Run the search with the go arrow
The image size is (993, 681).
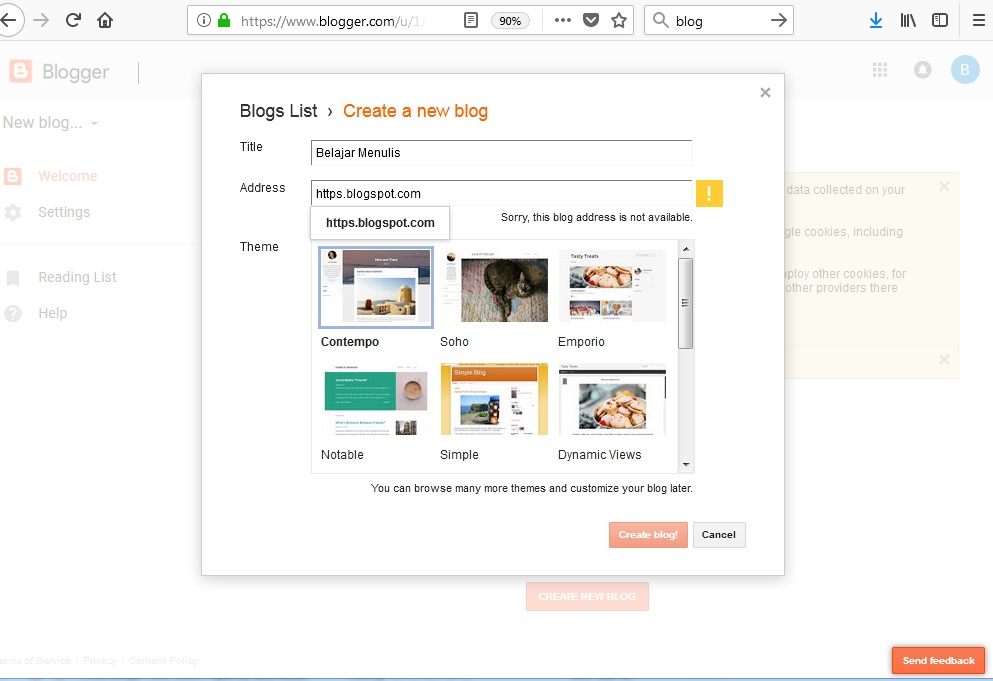tap(778, 20)
